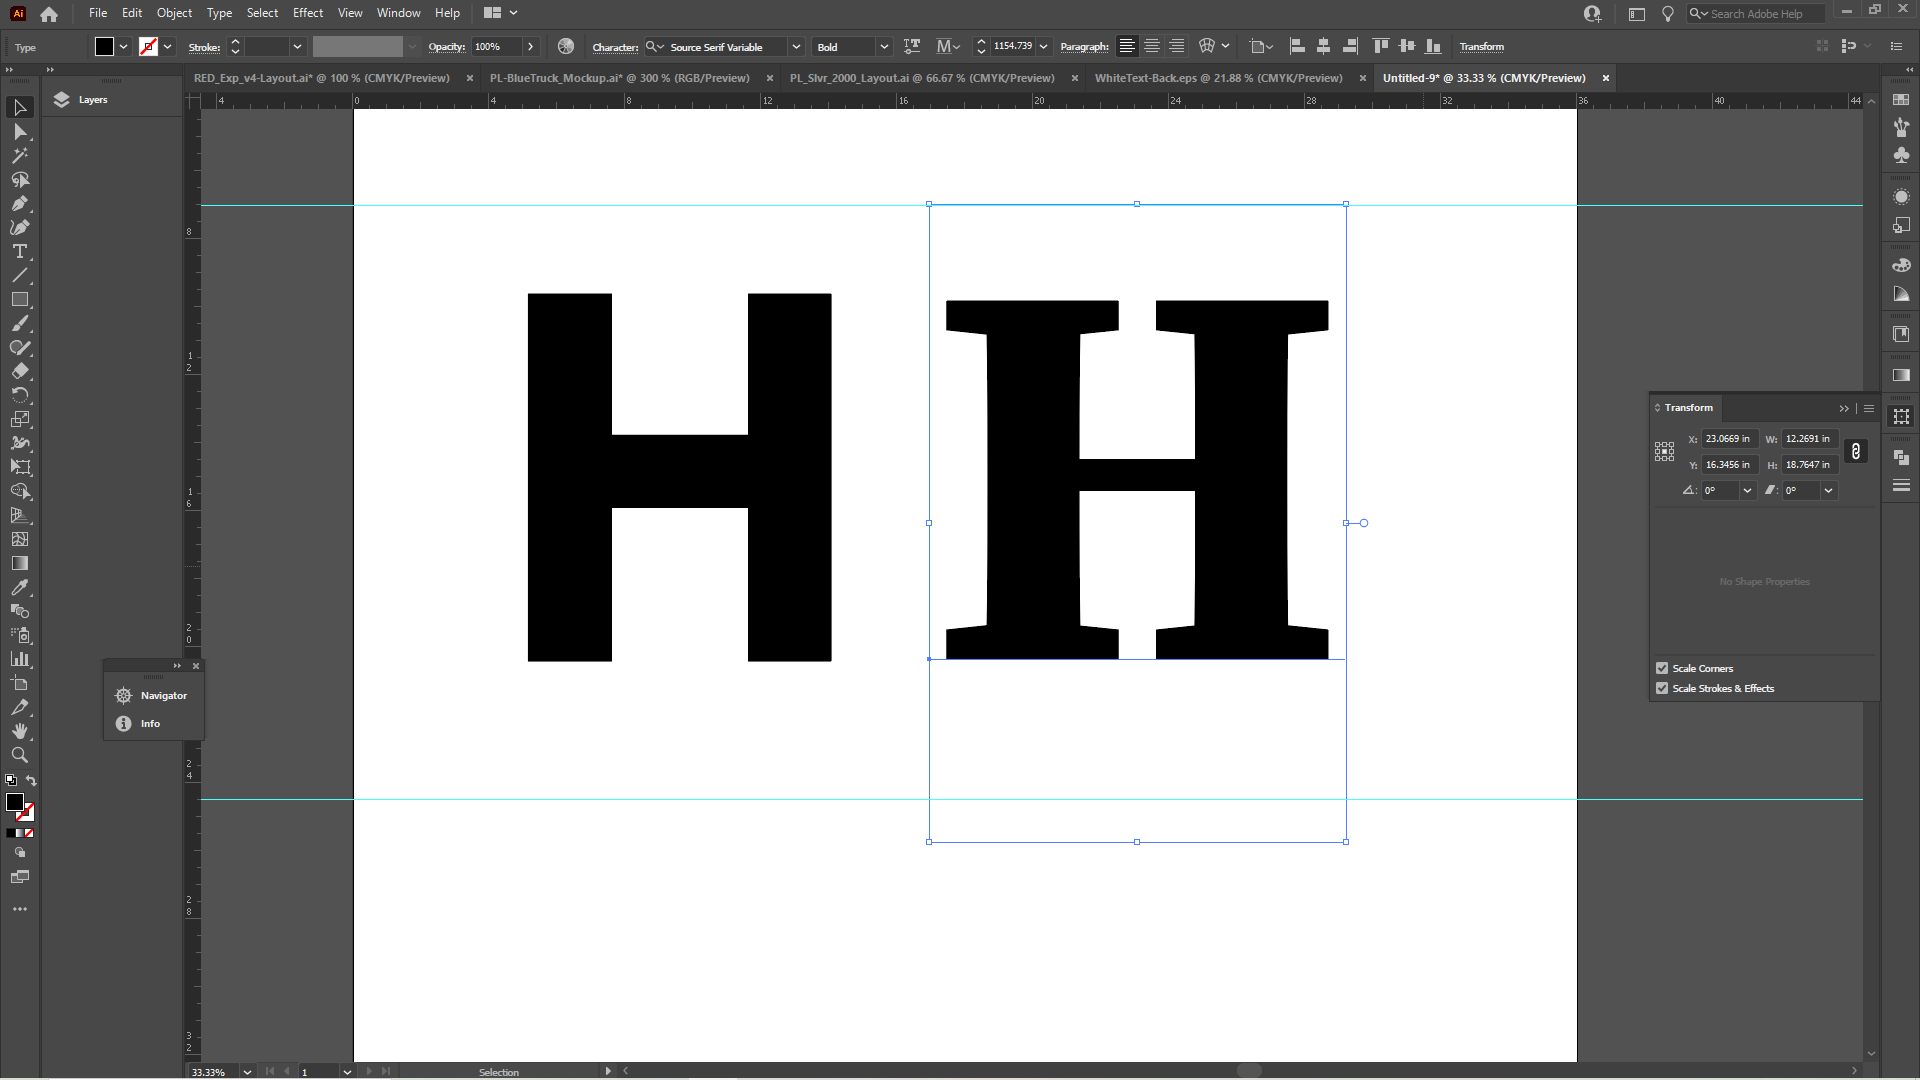Open the Recolor Artwork globe icon

(x=566, y=47)
